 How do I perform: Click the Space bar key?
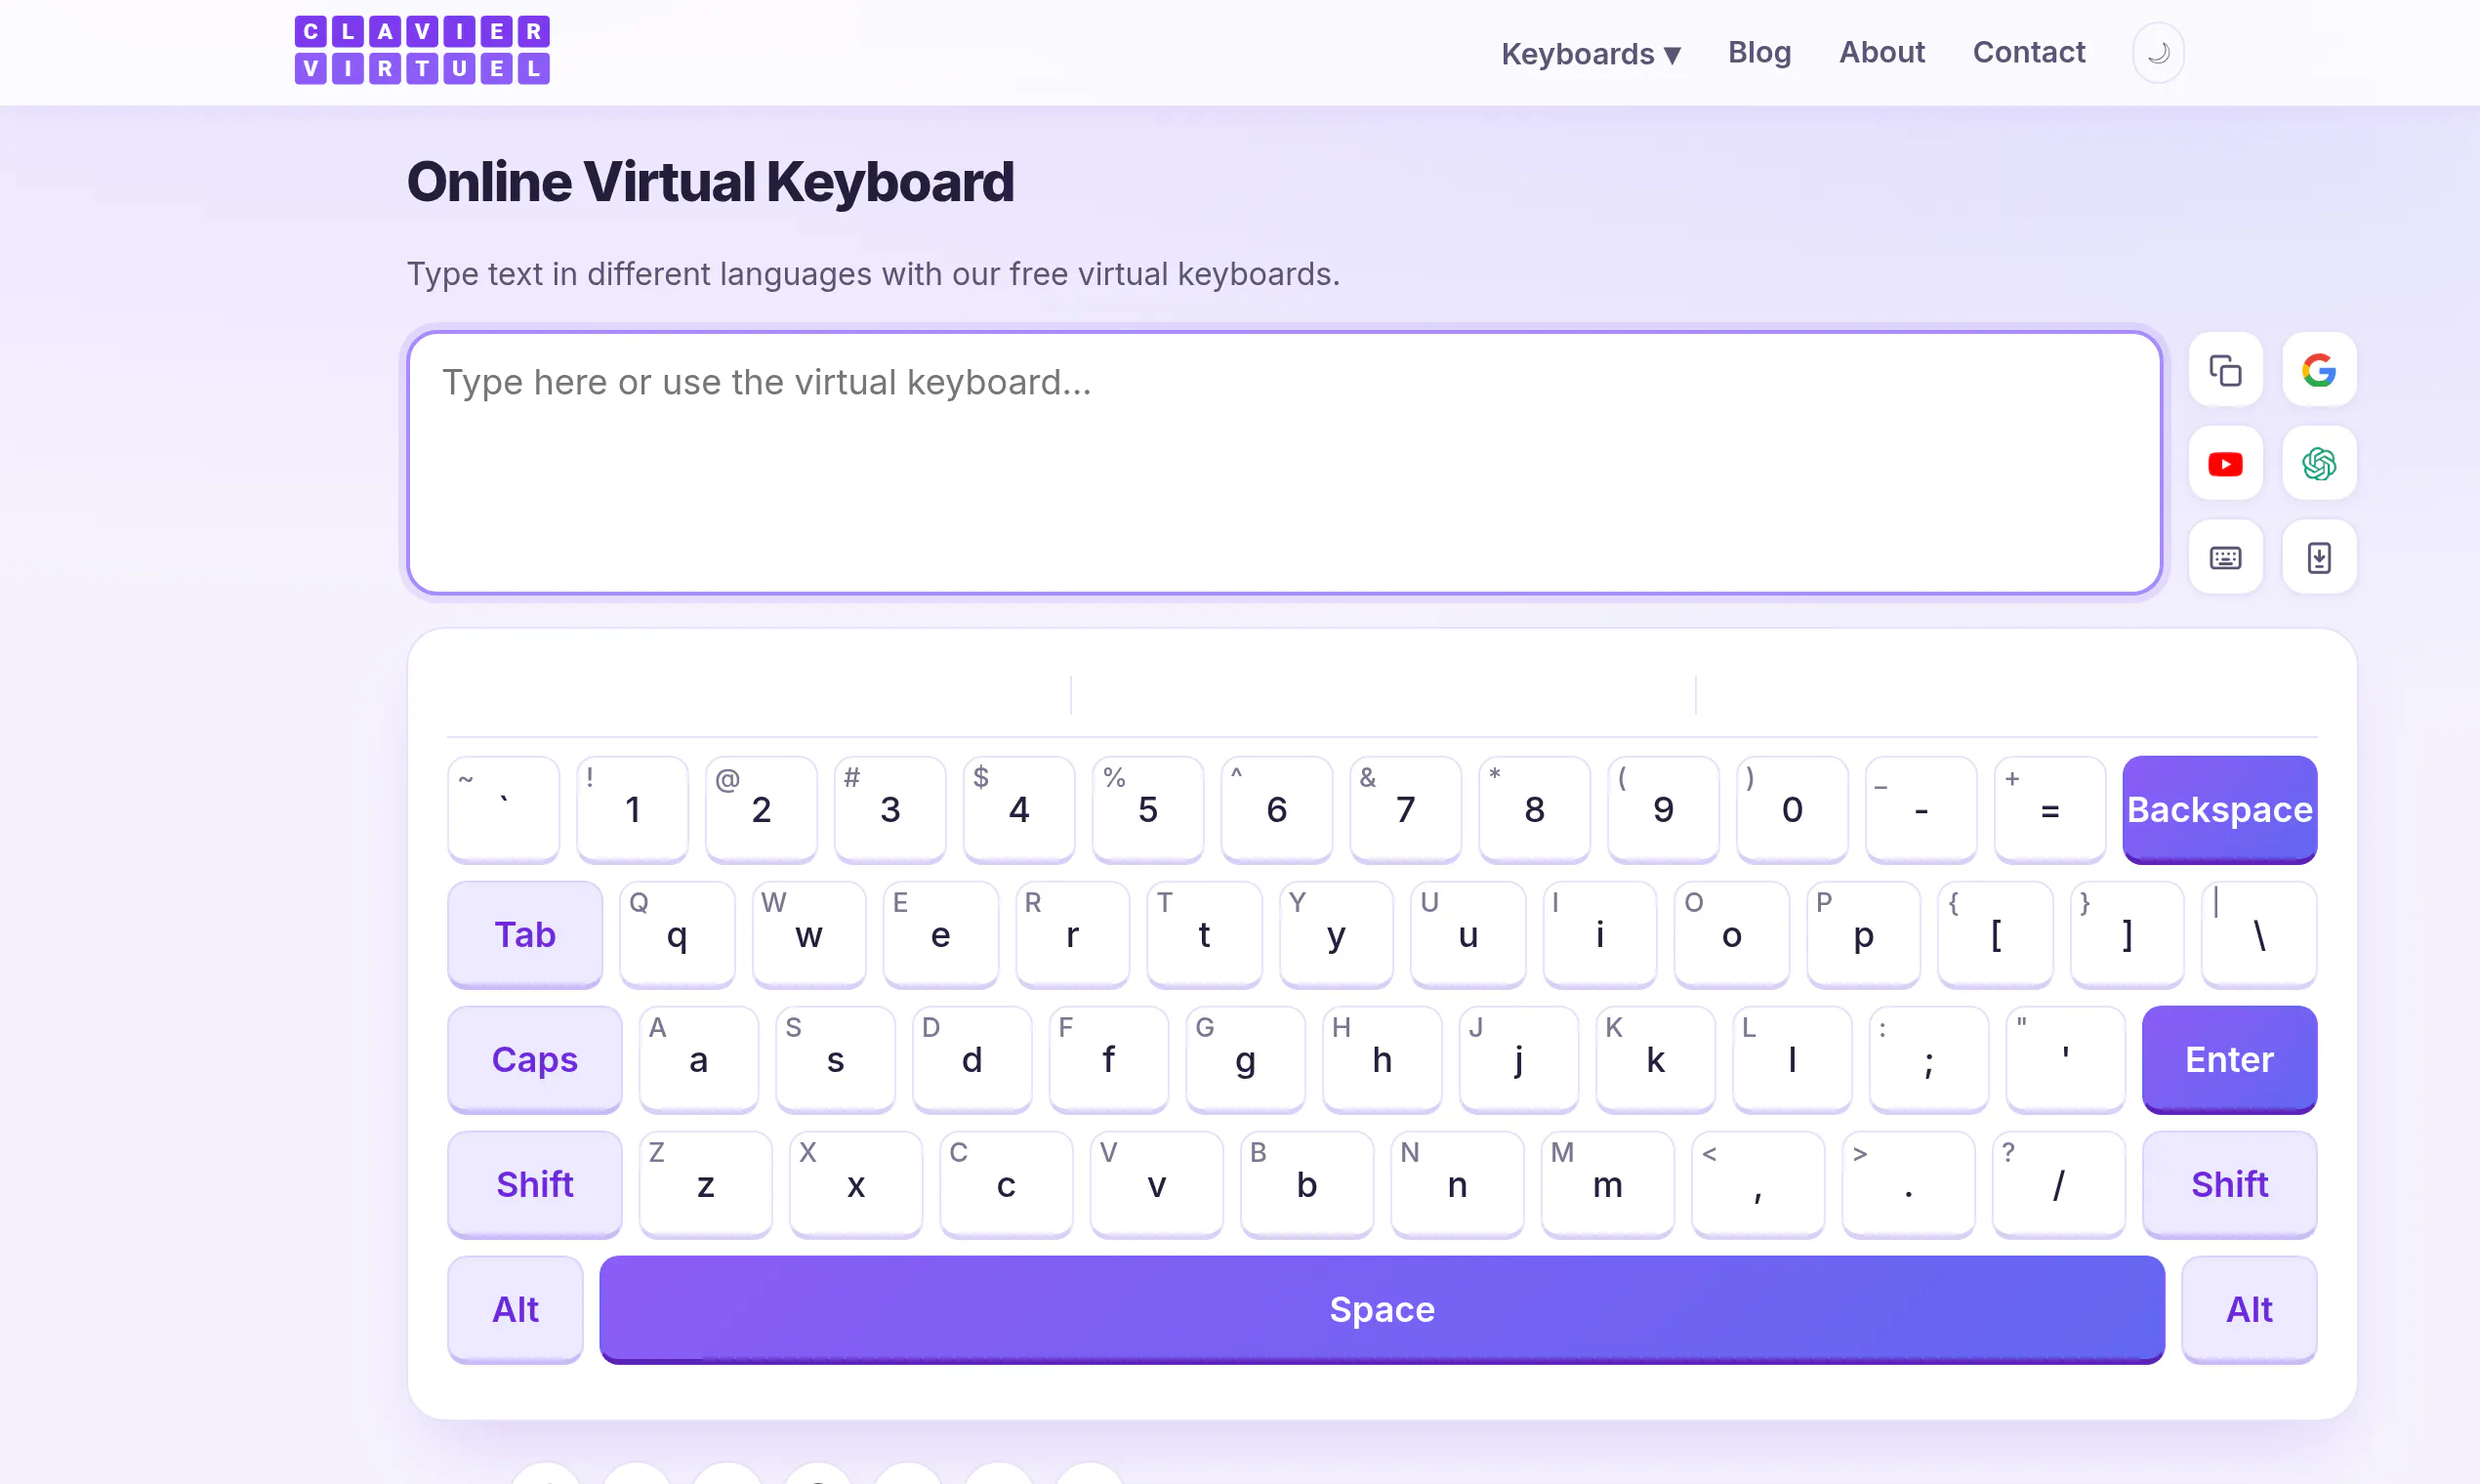(1382, 1309)
